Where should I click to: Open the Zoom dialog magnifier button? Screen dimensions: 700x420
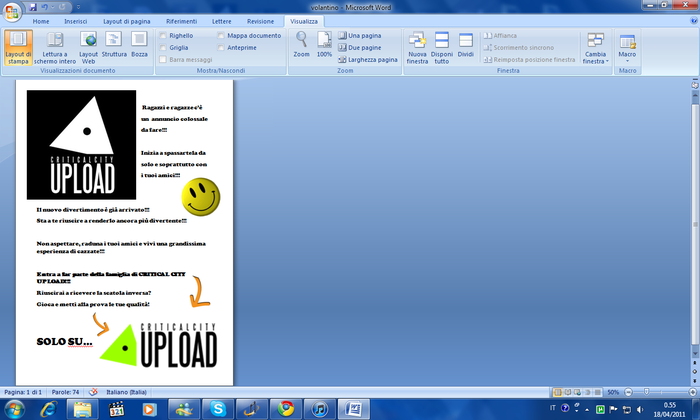(x=301, y=45)
